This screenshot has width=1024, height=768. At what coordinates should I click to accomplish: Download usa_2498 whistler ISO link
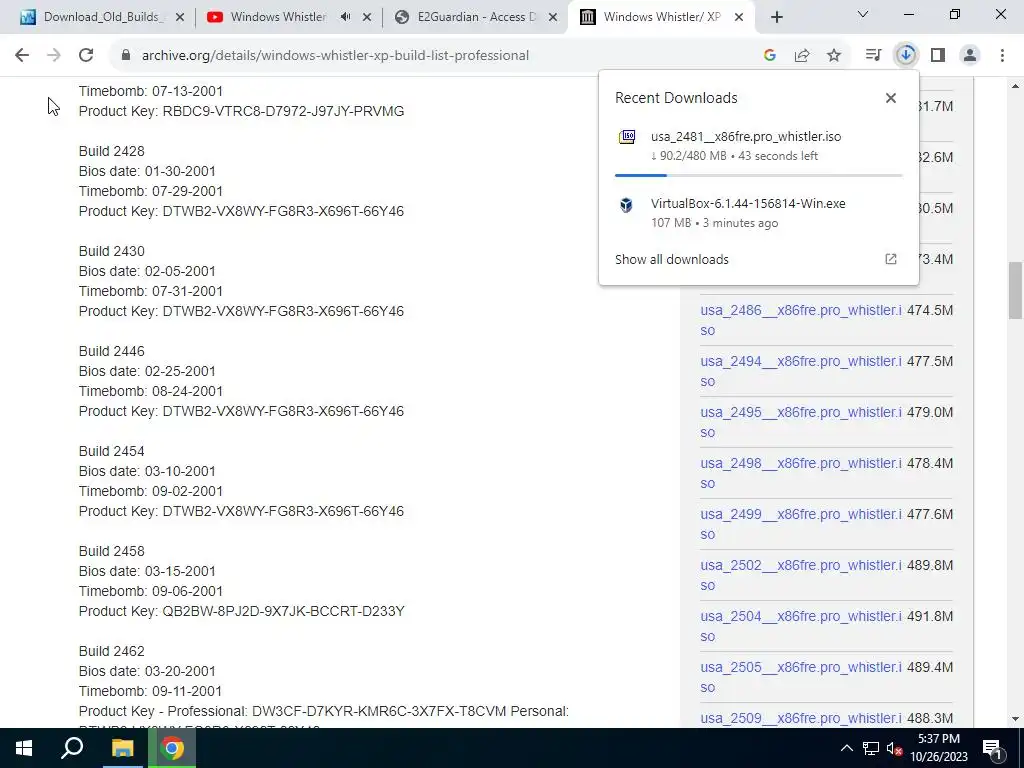(x=801, y=473)
